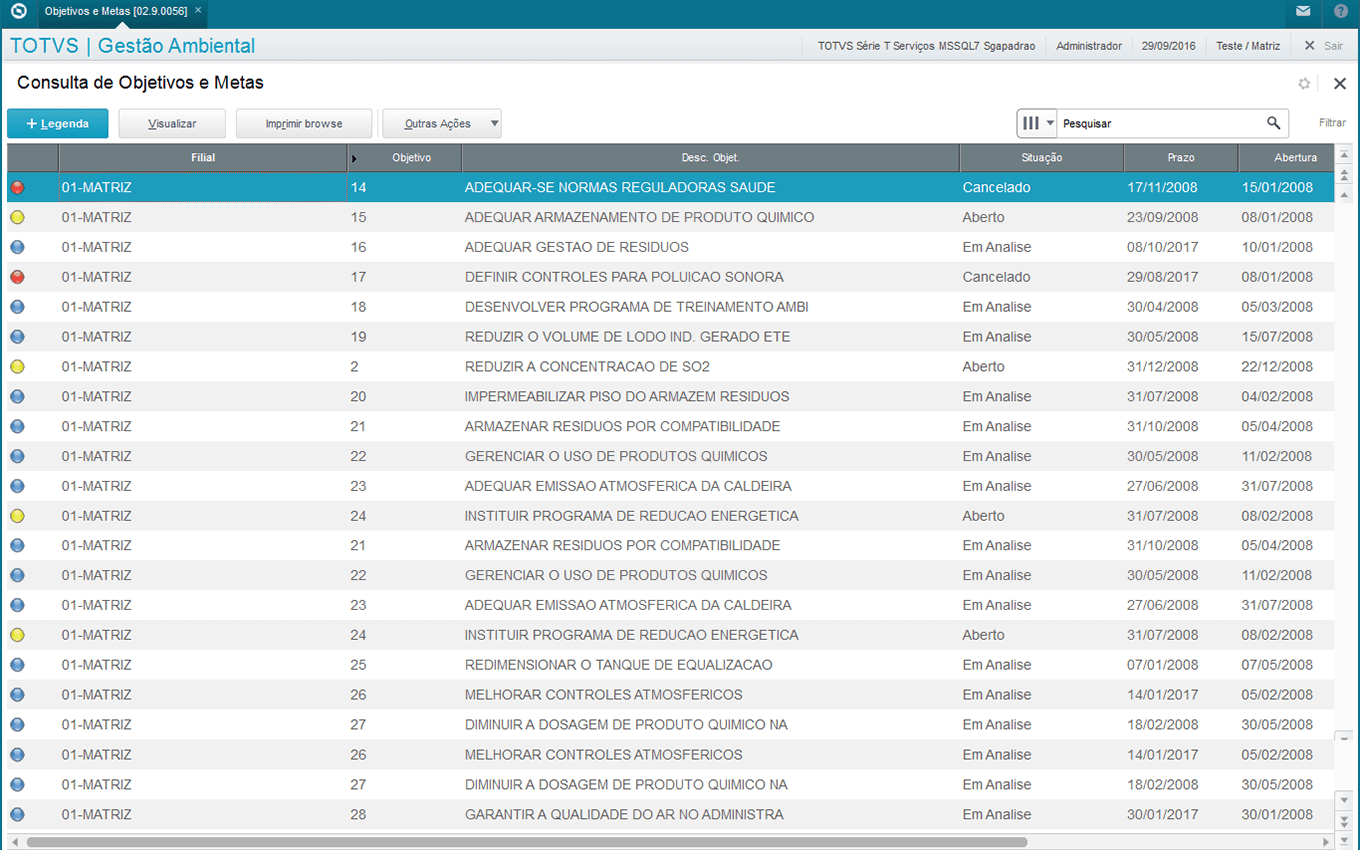Click the help question mark icon
This screenshot has height=850, width=1360.
click(x=1341, y=12)
